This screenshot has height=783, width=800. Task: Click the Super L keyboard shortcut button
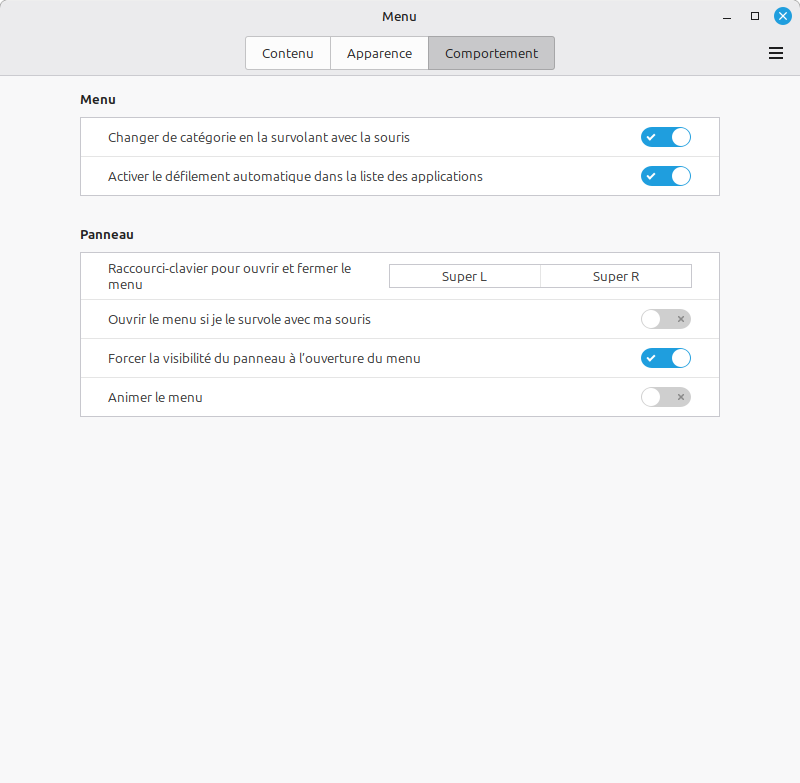click(x=464, y=276)
